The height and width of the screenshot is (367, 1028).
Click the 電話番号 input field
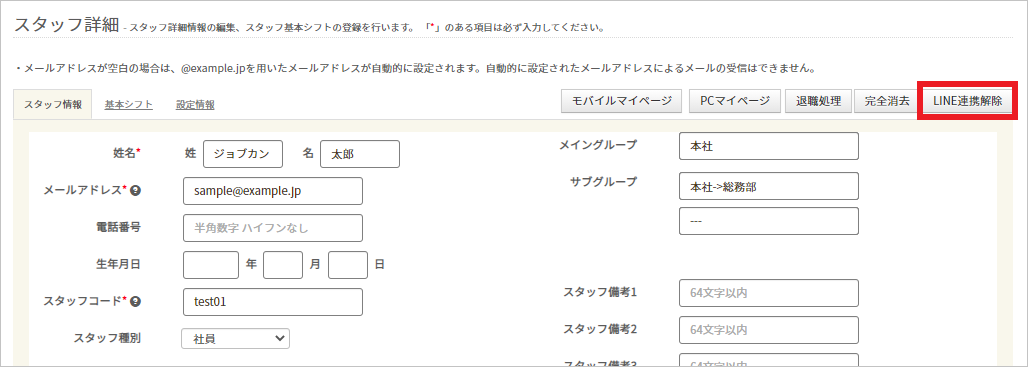pyautogui.click(x=273, y=227)
